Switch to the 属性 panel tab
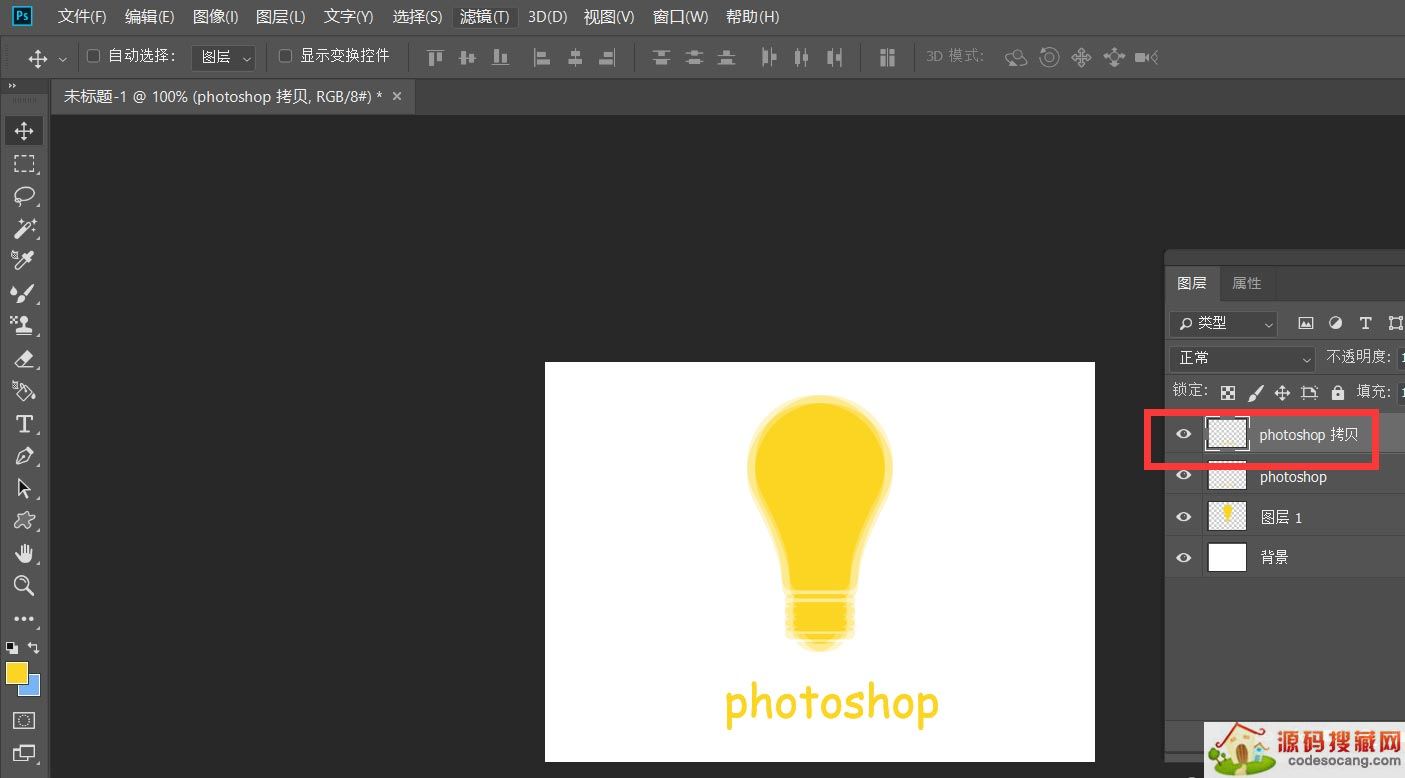 1246,283
